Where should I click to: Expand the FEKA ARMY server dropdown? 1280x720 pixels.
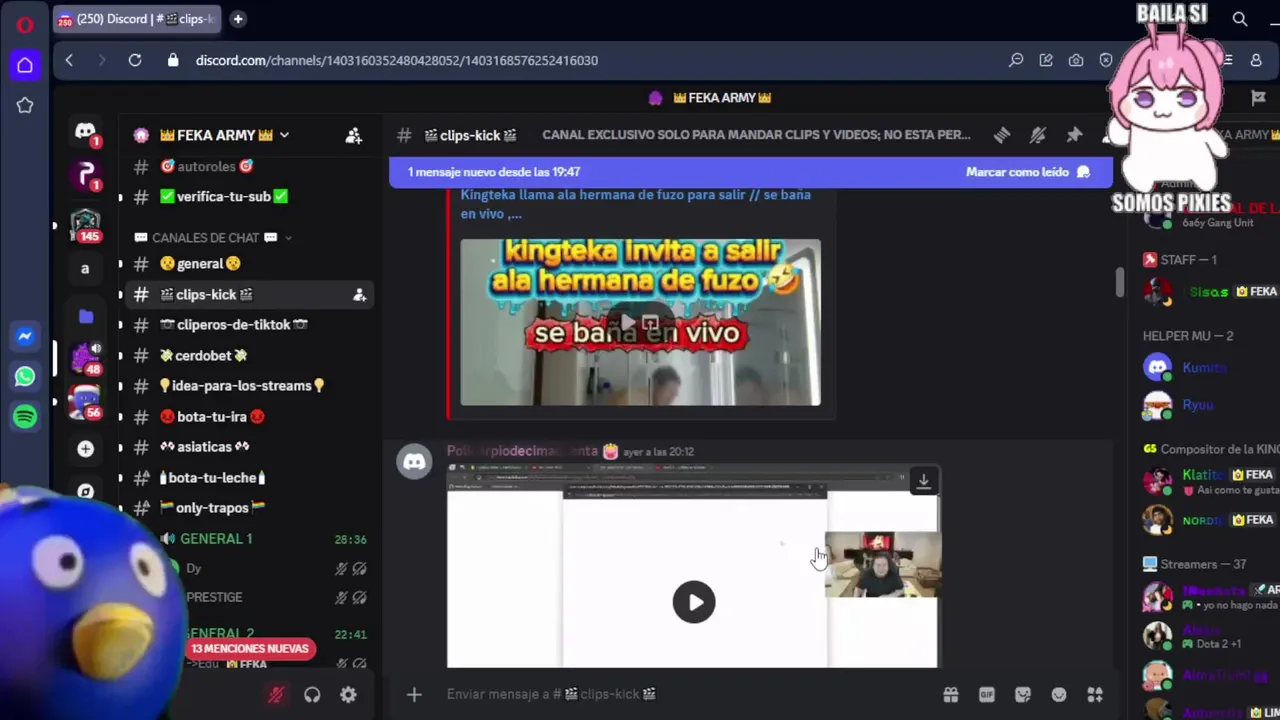tap(284, 135)
